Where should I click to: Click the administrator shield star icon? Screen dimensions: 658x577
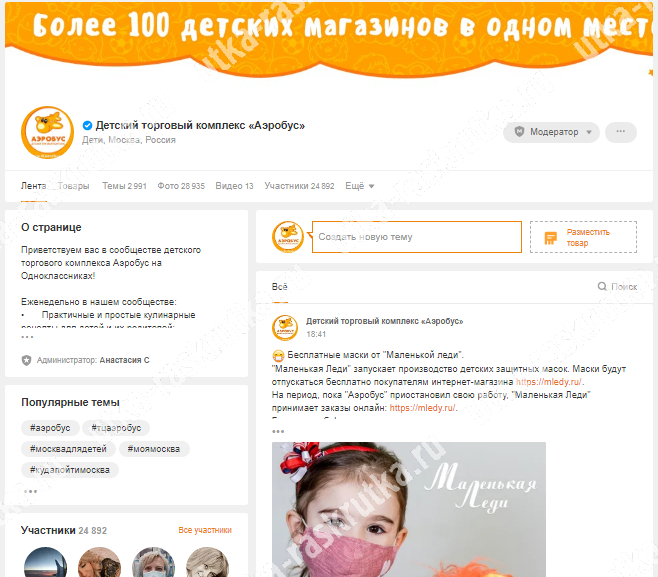pyautogui.click(x=26, y=360)
